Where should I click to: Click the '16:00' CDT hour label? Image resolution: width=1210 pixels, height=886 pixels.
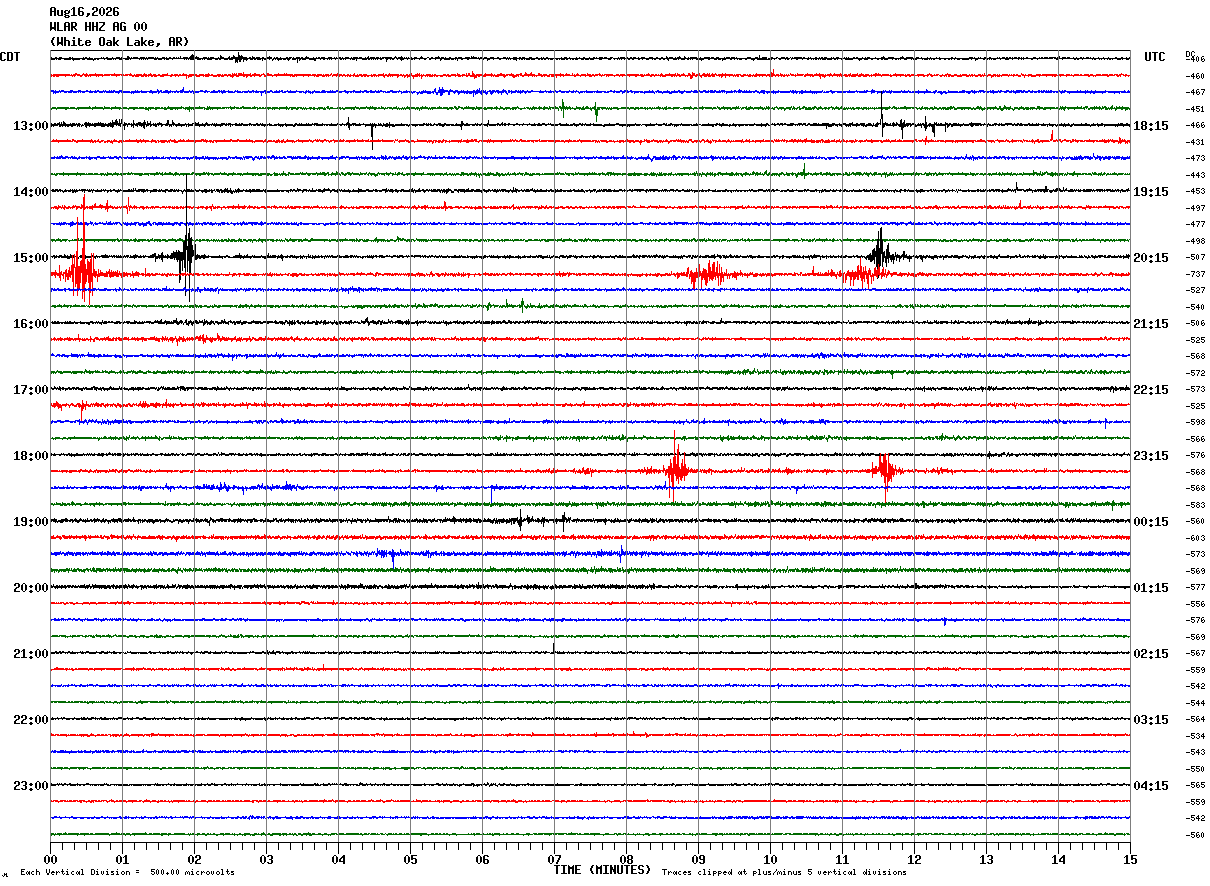(x=30, y=324)
